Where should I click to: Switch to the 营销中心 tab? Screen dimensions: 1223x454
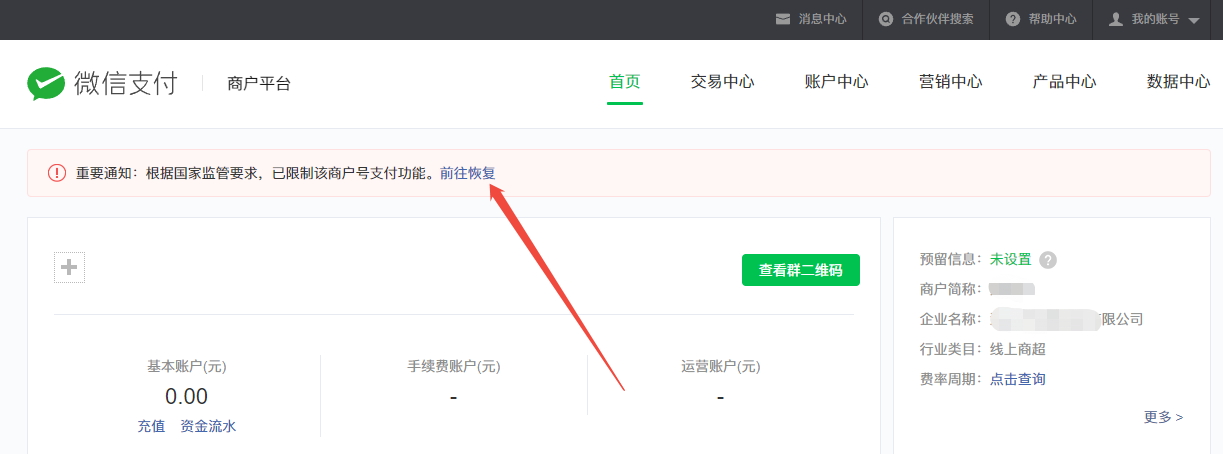click(x=951, y=82)
